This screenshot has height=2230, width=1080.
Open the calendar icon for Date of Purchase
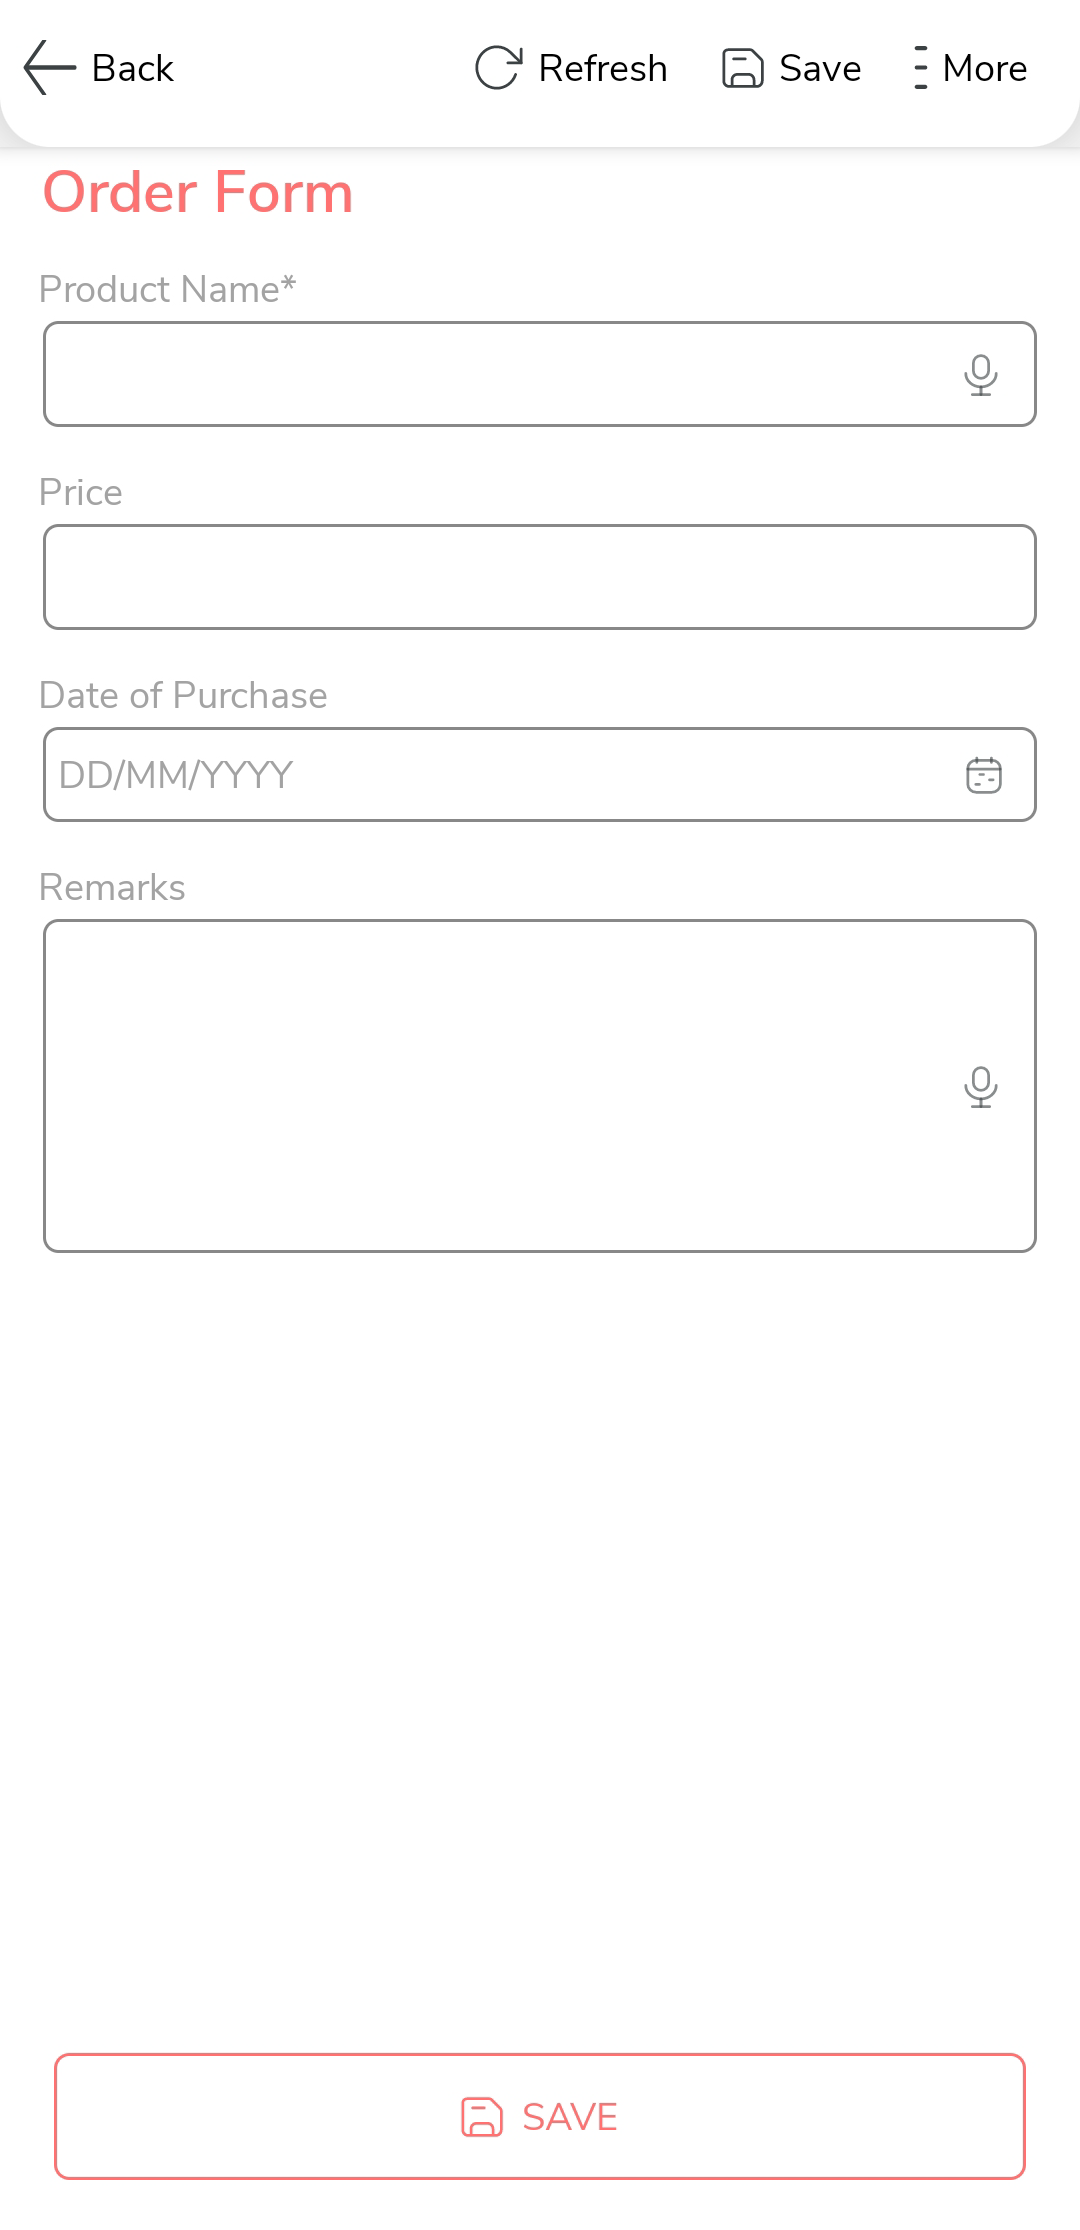984,775
